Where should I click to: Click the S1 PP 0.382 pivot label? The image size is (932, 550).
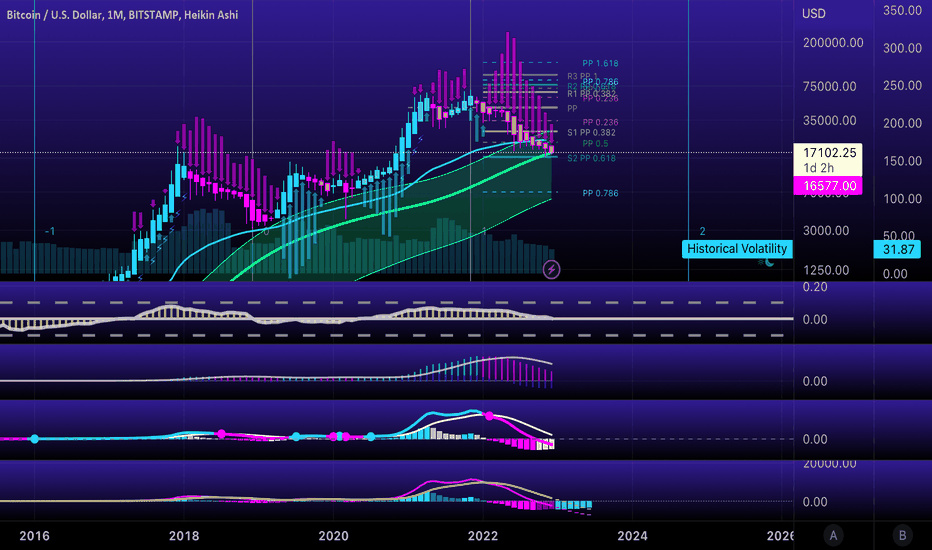pos(591,133)
